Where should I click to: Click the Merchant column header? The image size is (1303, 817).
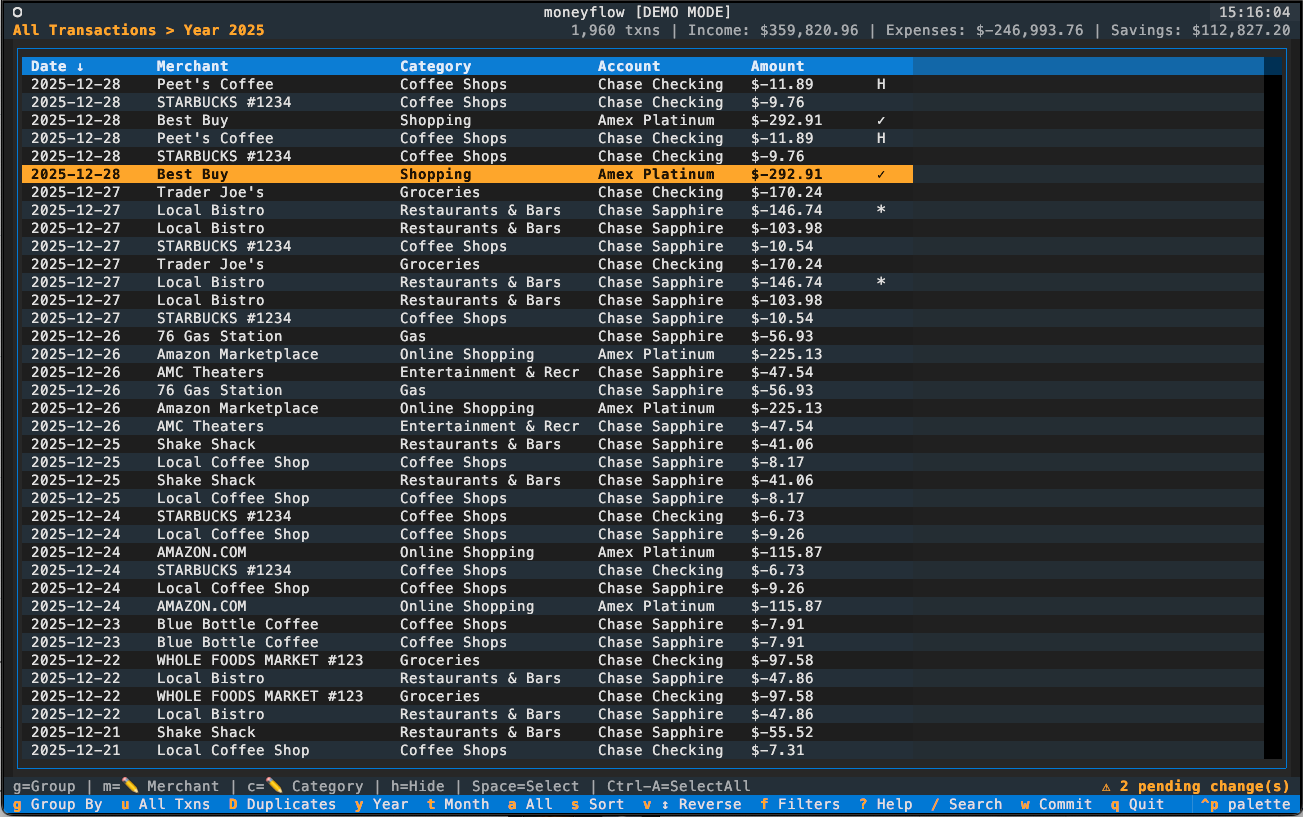coord(193,66)
